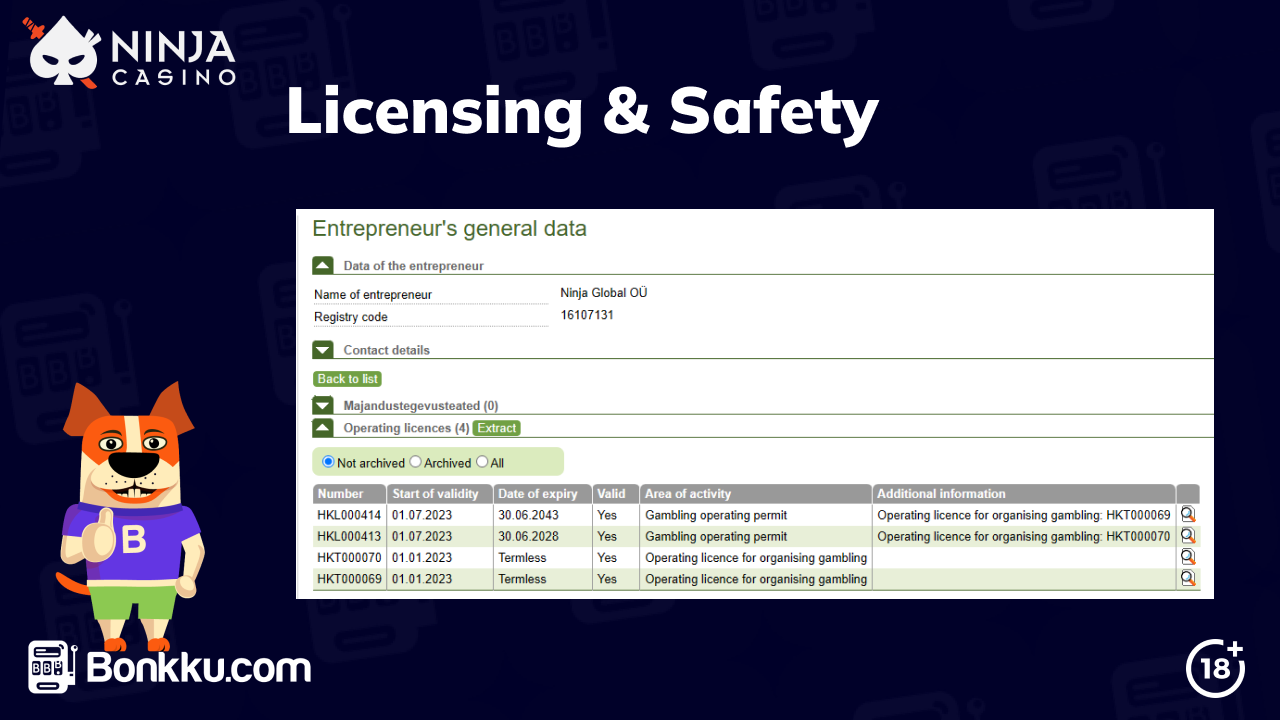Click registry code value 16107131
Screen dimensions: 1280x720
coord(587,315)
